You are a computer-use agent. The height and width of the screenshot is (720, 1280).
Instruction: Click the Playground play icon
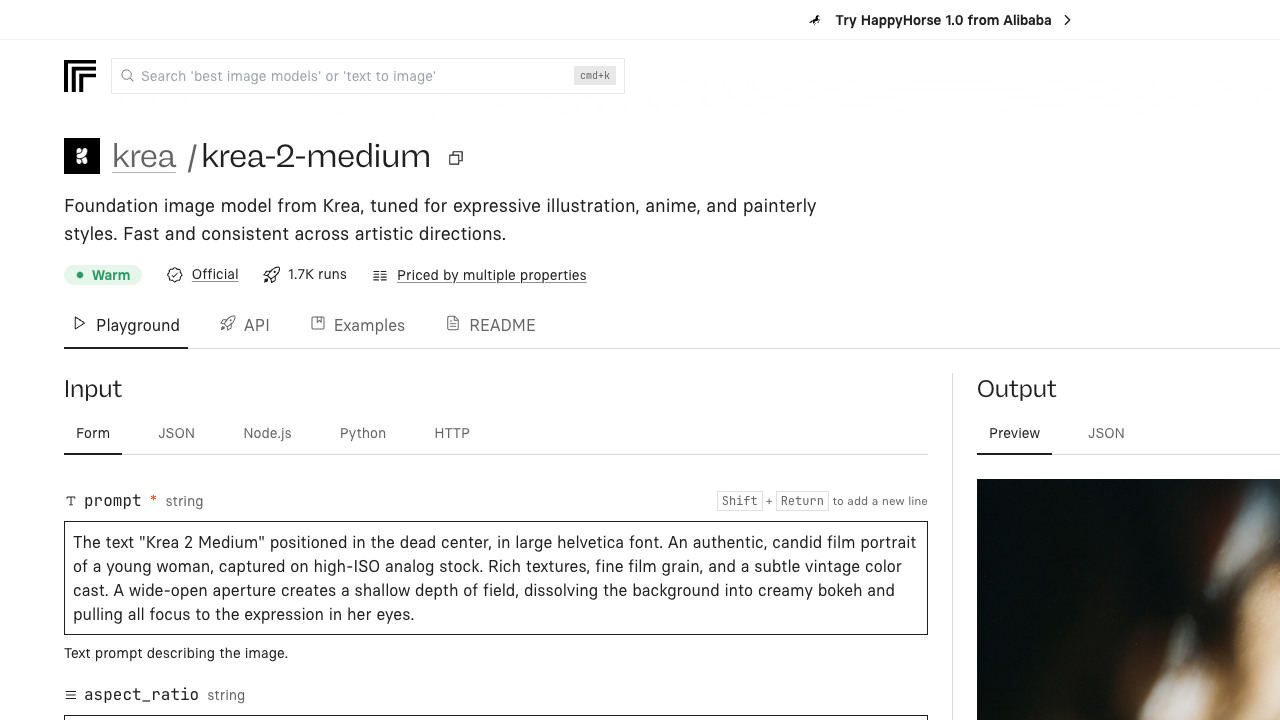click(80, 324)
